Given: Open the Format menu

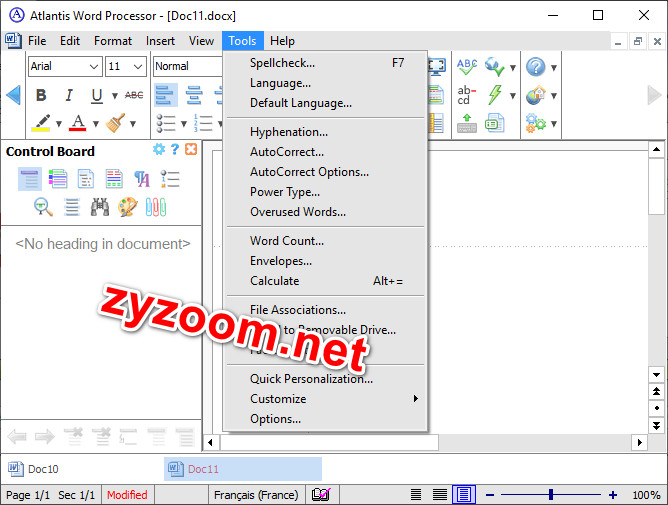Looking at the screenshot, I should coord(113,41).
